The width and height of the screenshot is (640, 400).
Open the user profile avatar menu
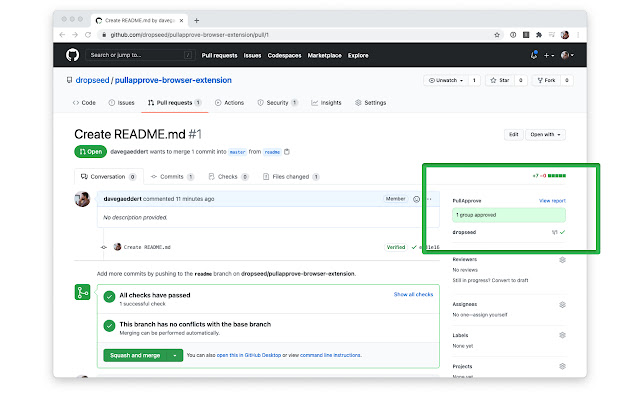click(x=567, y=54)
